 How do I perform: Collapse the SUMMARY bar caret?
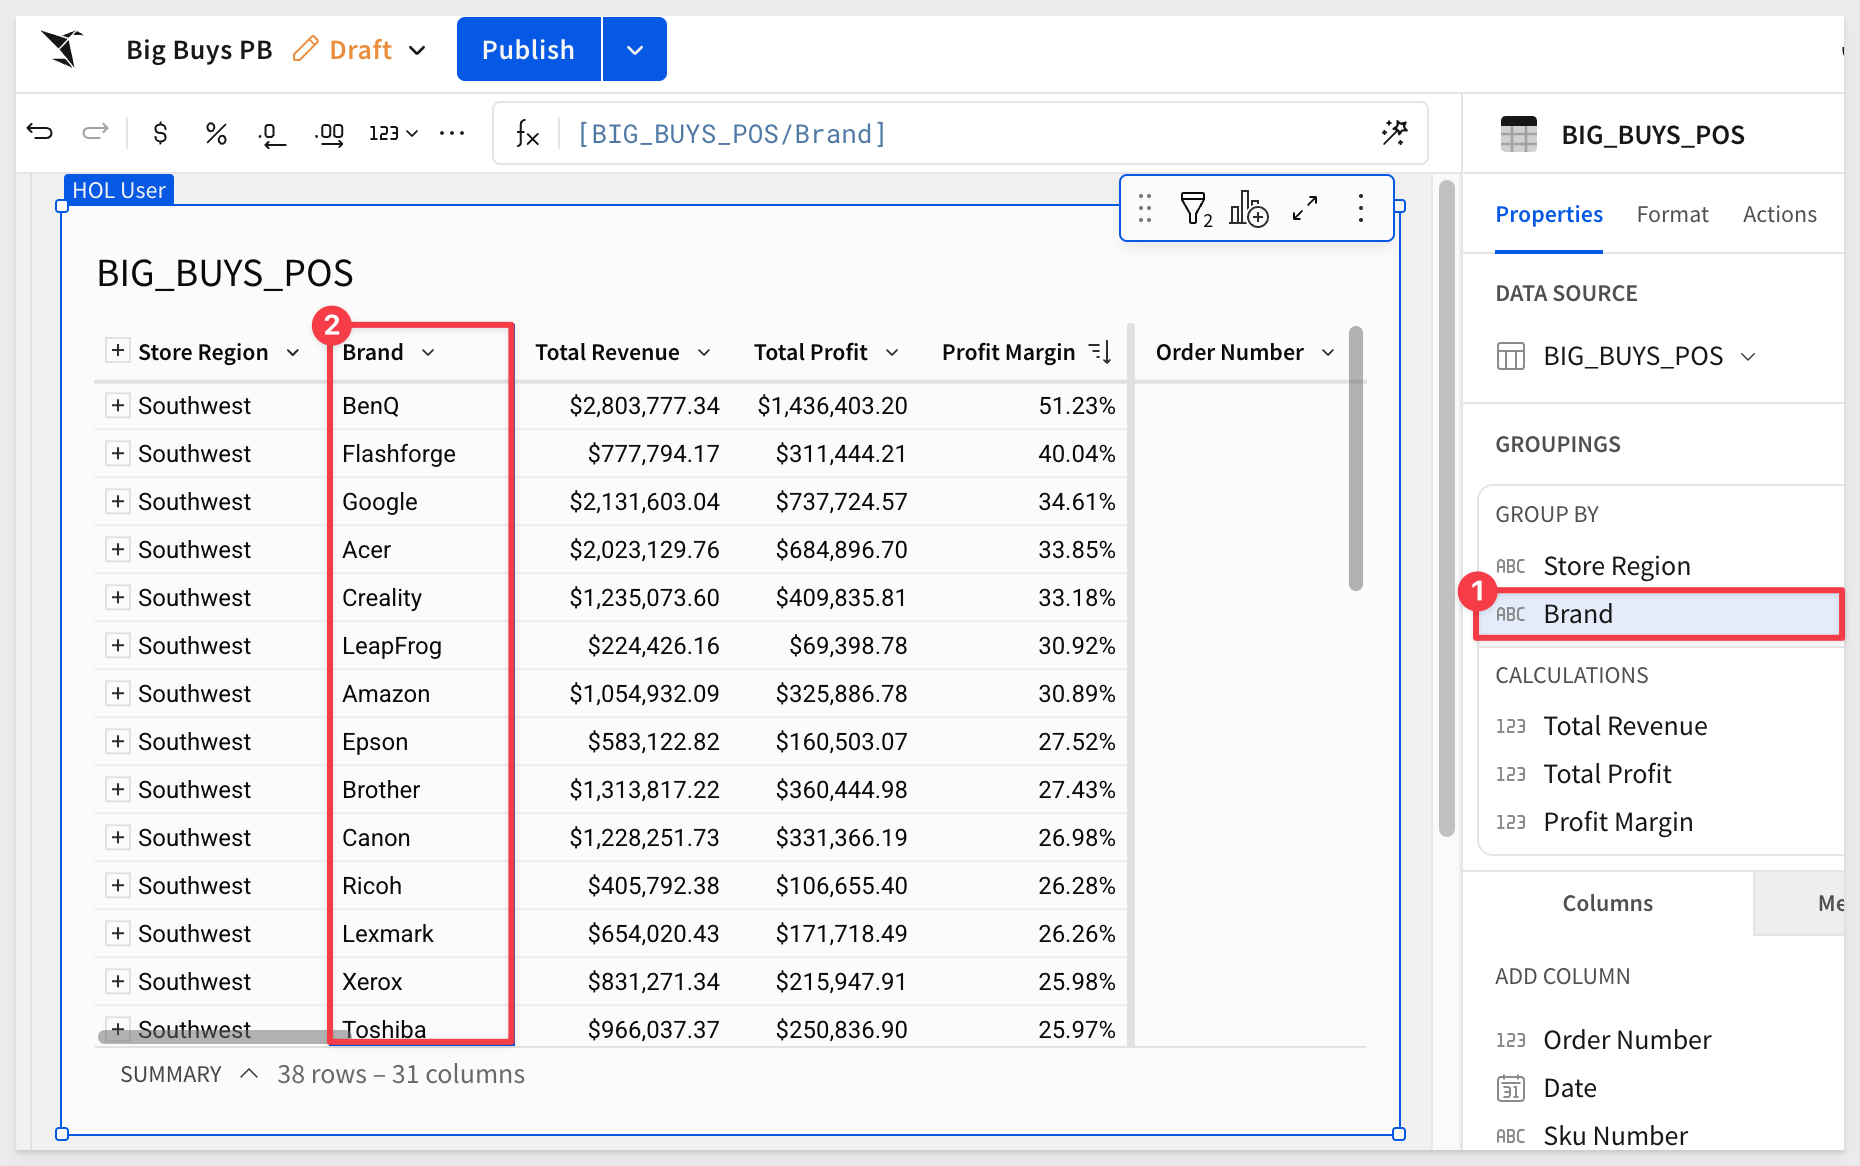(249, 1073)
